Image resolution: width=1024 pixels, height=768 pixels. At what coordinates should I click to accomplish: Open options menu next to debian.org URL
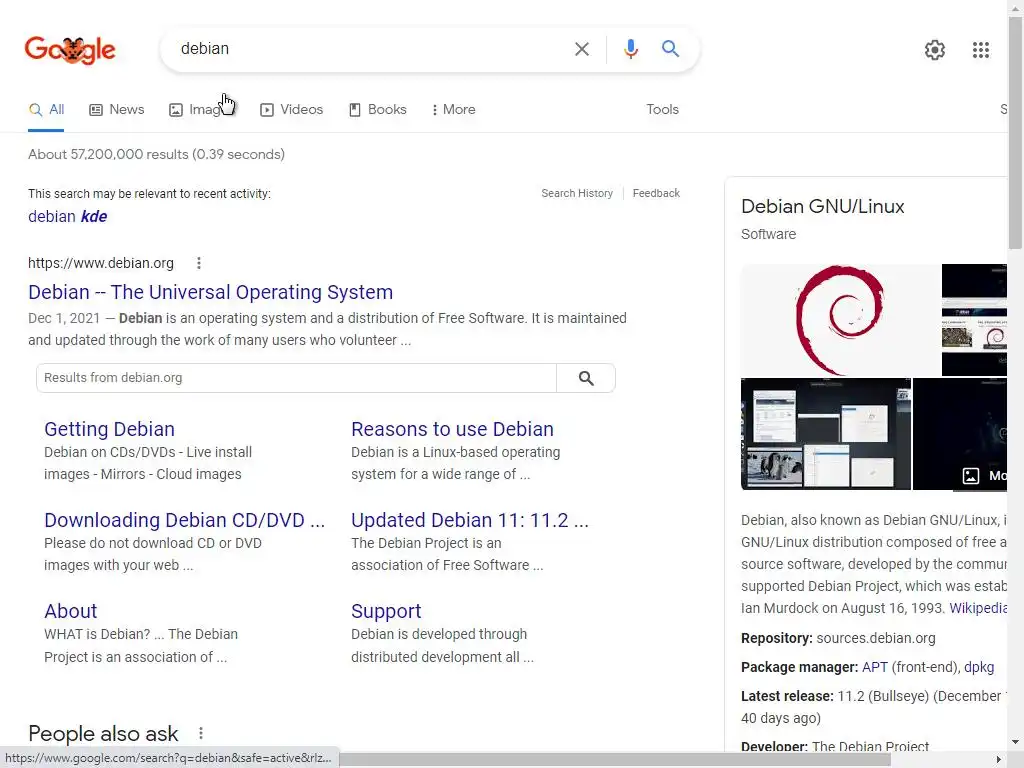pyautogui.click(x=199, y=263)
